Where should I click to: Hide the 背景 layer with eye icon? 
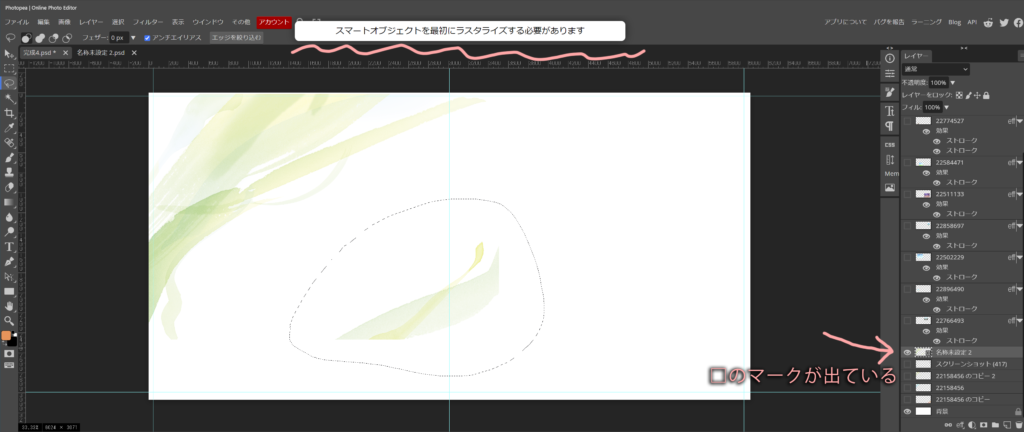pyautogui.click(x=909, y=411)
